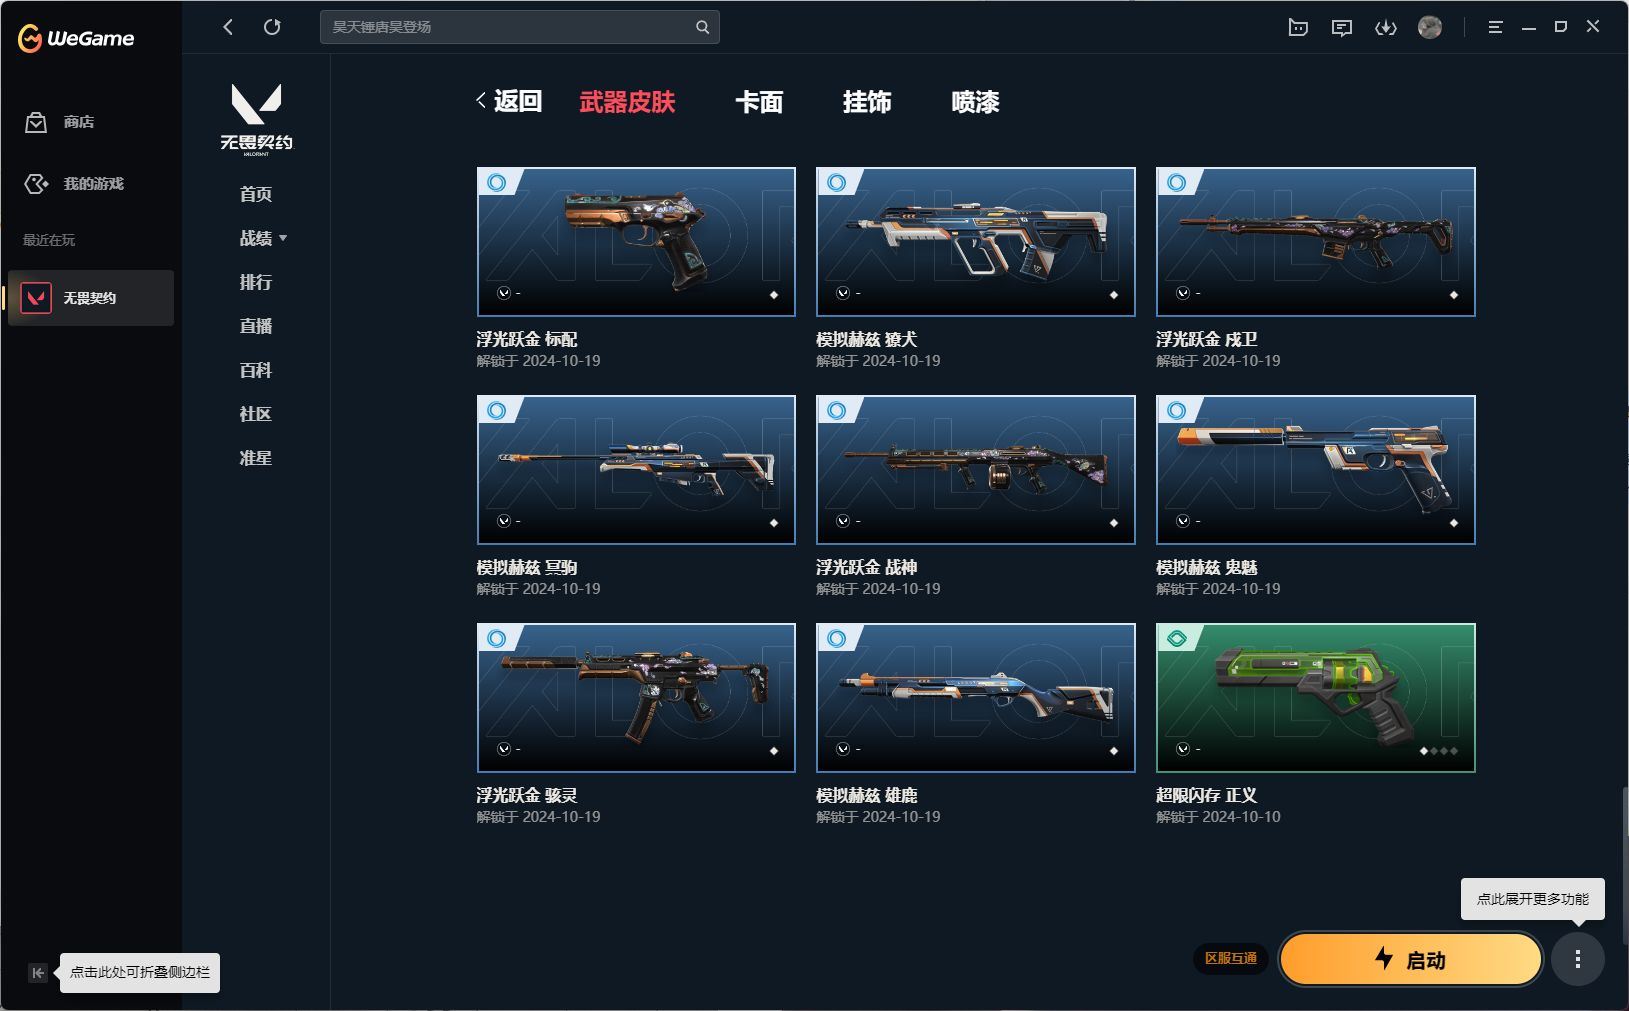Expand more functions with three-dot button
1629x1011 pixels.
(1577, 959)
